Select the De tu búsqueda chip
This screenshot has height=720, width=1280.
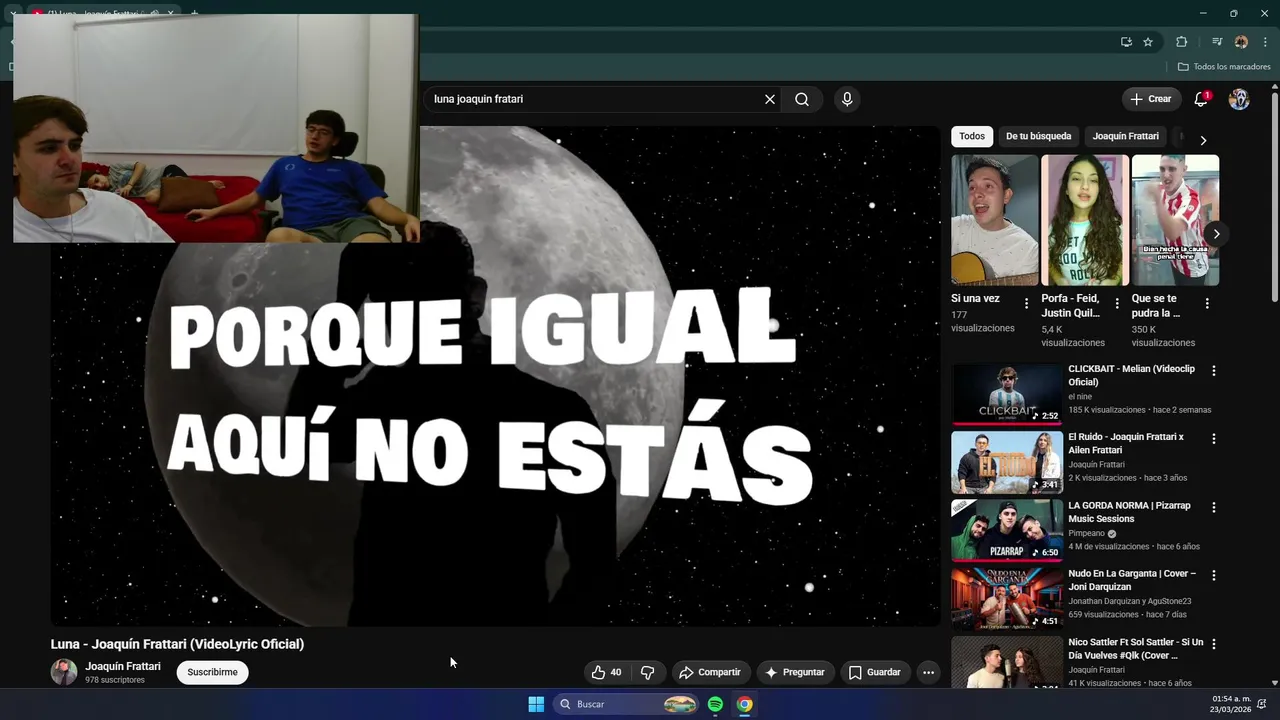(1038, 136)
